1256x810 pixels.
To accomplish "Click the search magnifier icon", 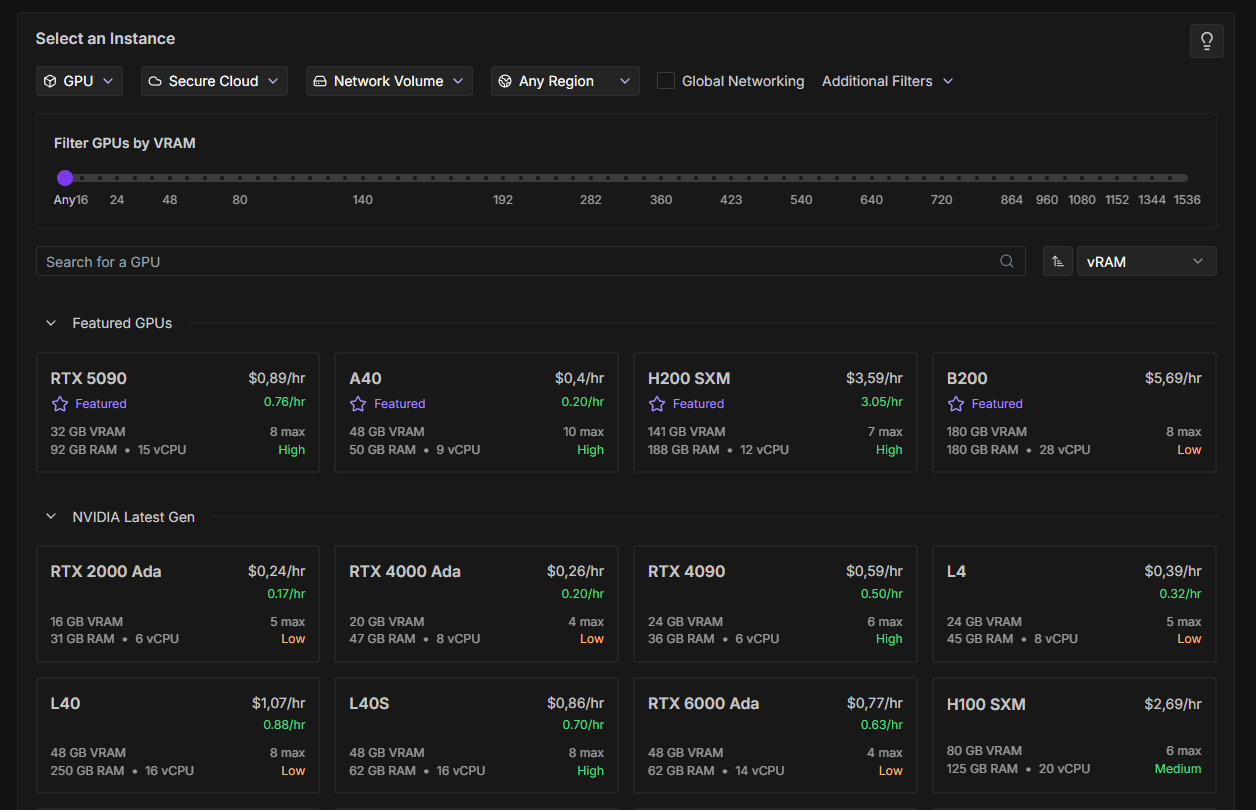I will tap(1007, 261).
